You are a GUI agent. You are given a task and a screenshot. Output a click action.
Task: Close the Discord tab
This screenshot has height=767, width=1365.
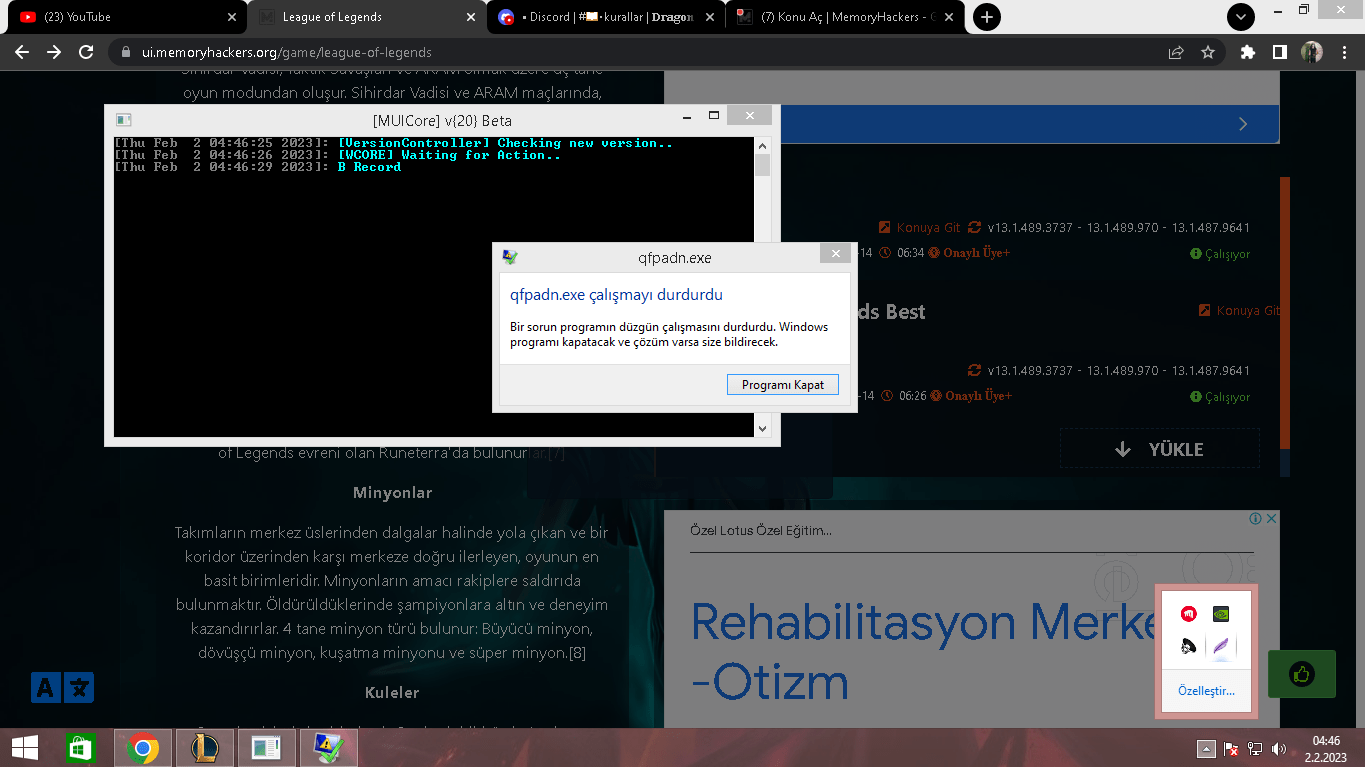pyautogui.click(x=710, y=17)
